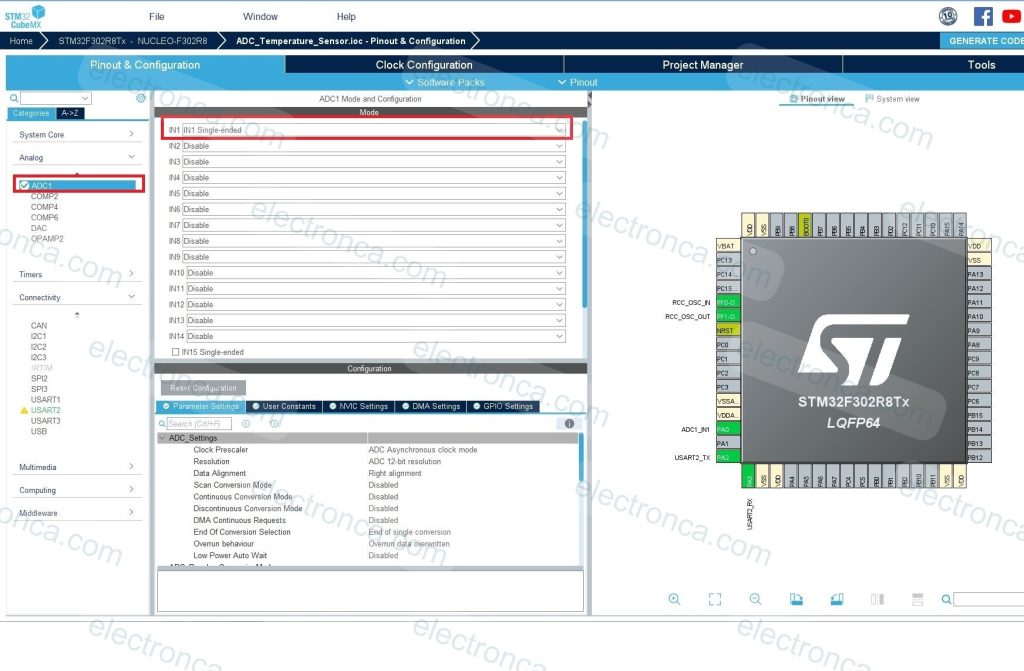Switch to System view of the chip
This screenshot has height=671, width=1024.
888,98
